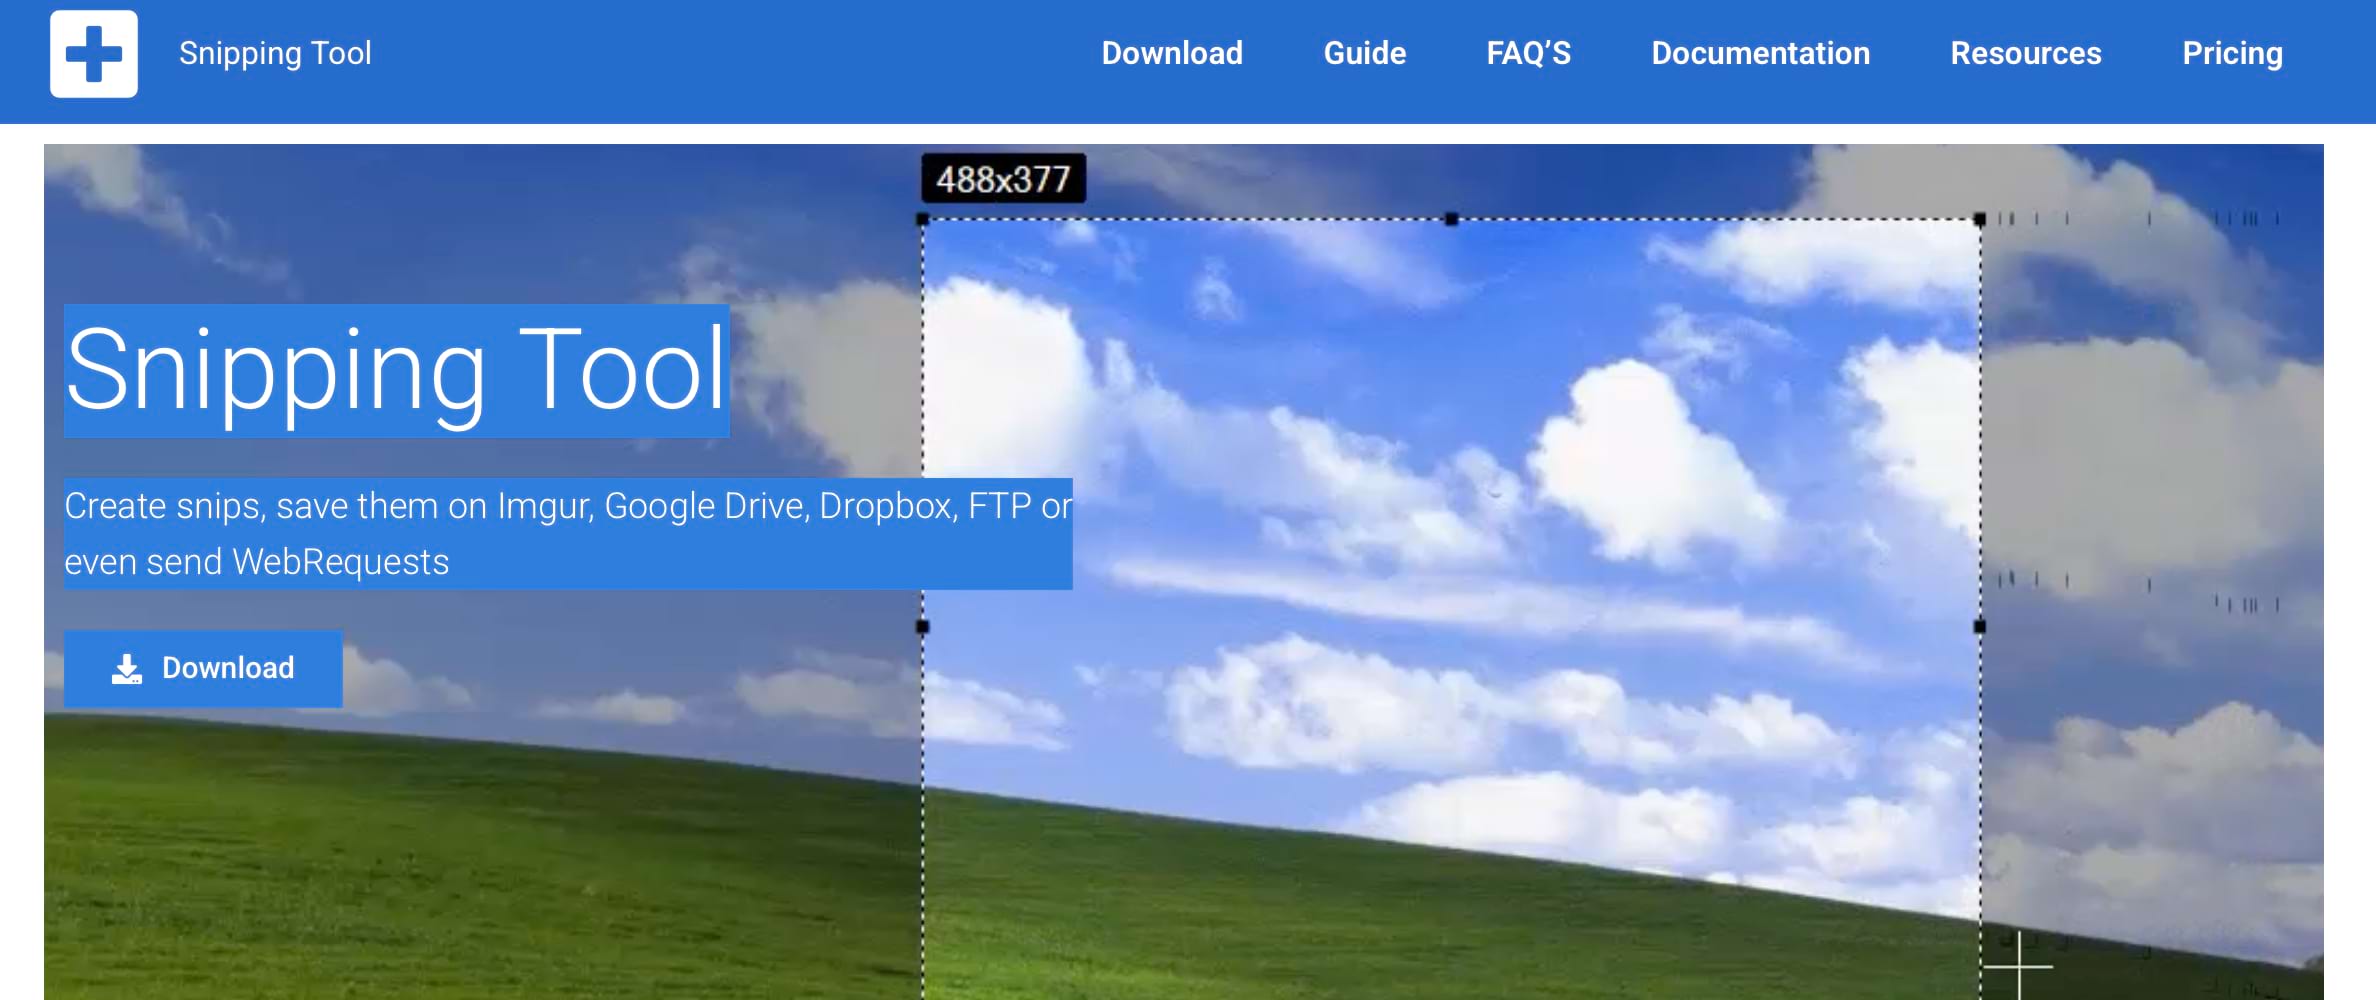The width and height of the screenshot is (2376, 1000).
Task: Click the 'Create snips, save them on Imgur' text
Action: click(x=568, y=534)
